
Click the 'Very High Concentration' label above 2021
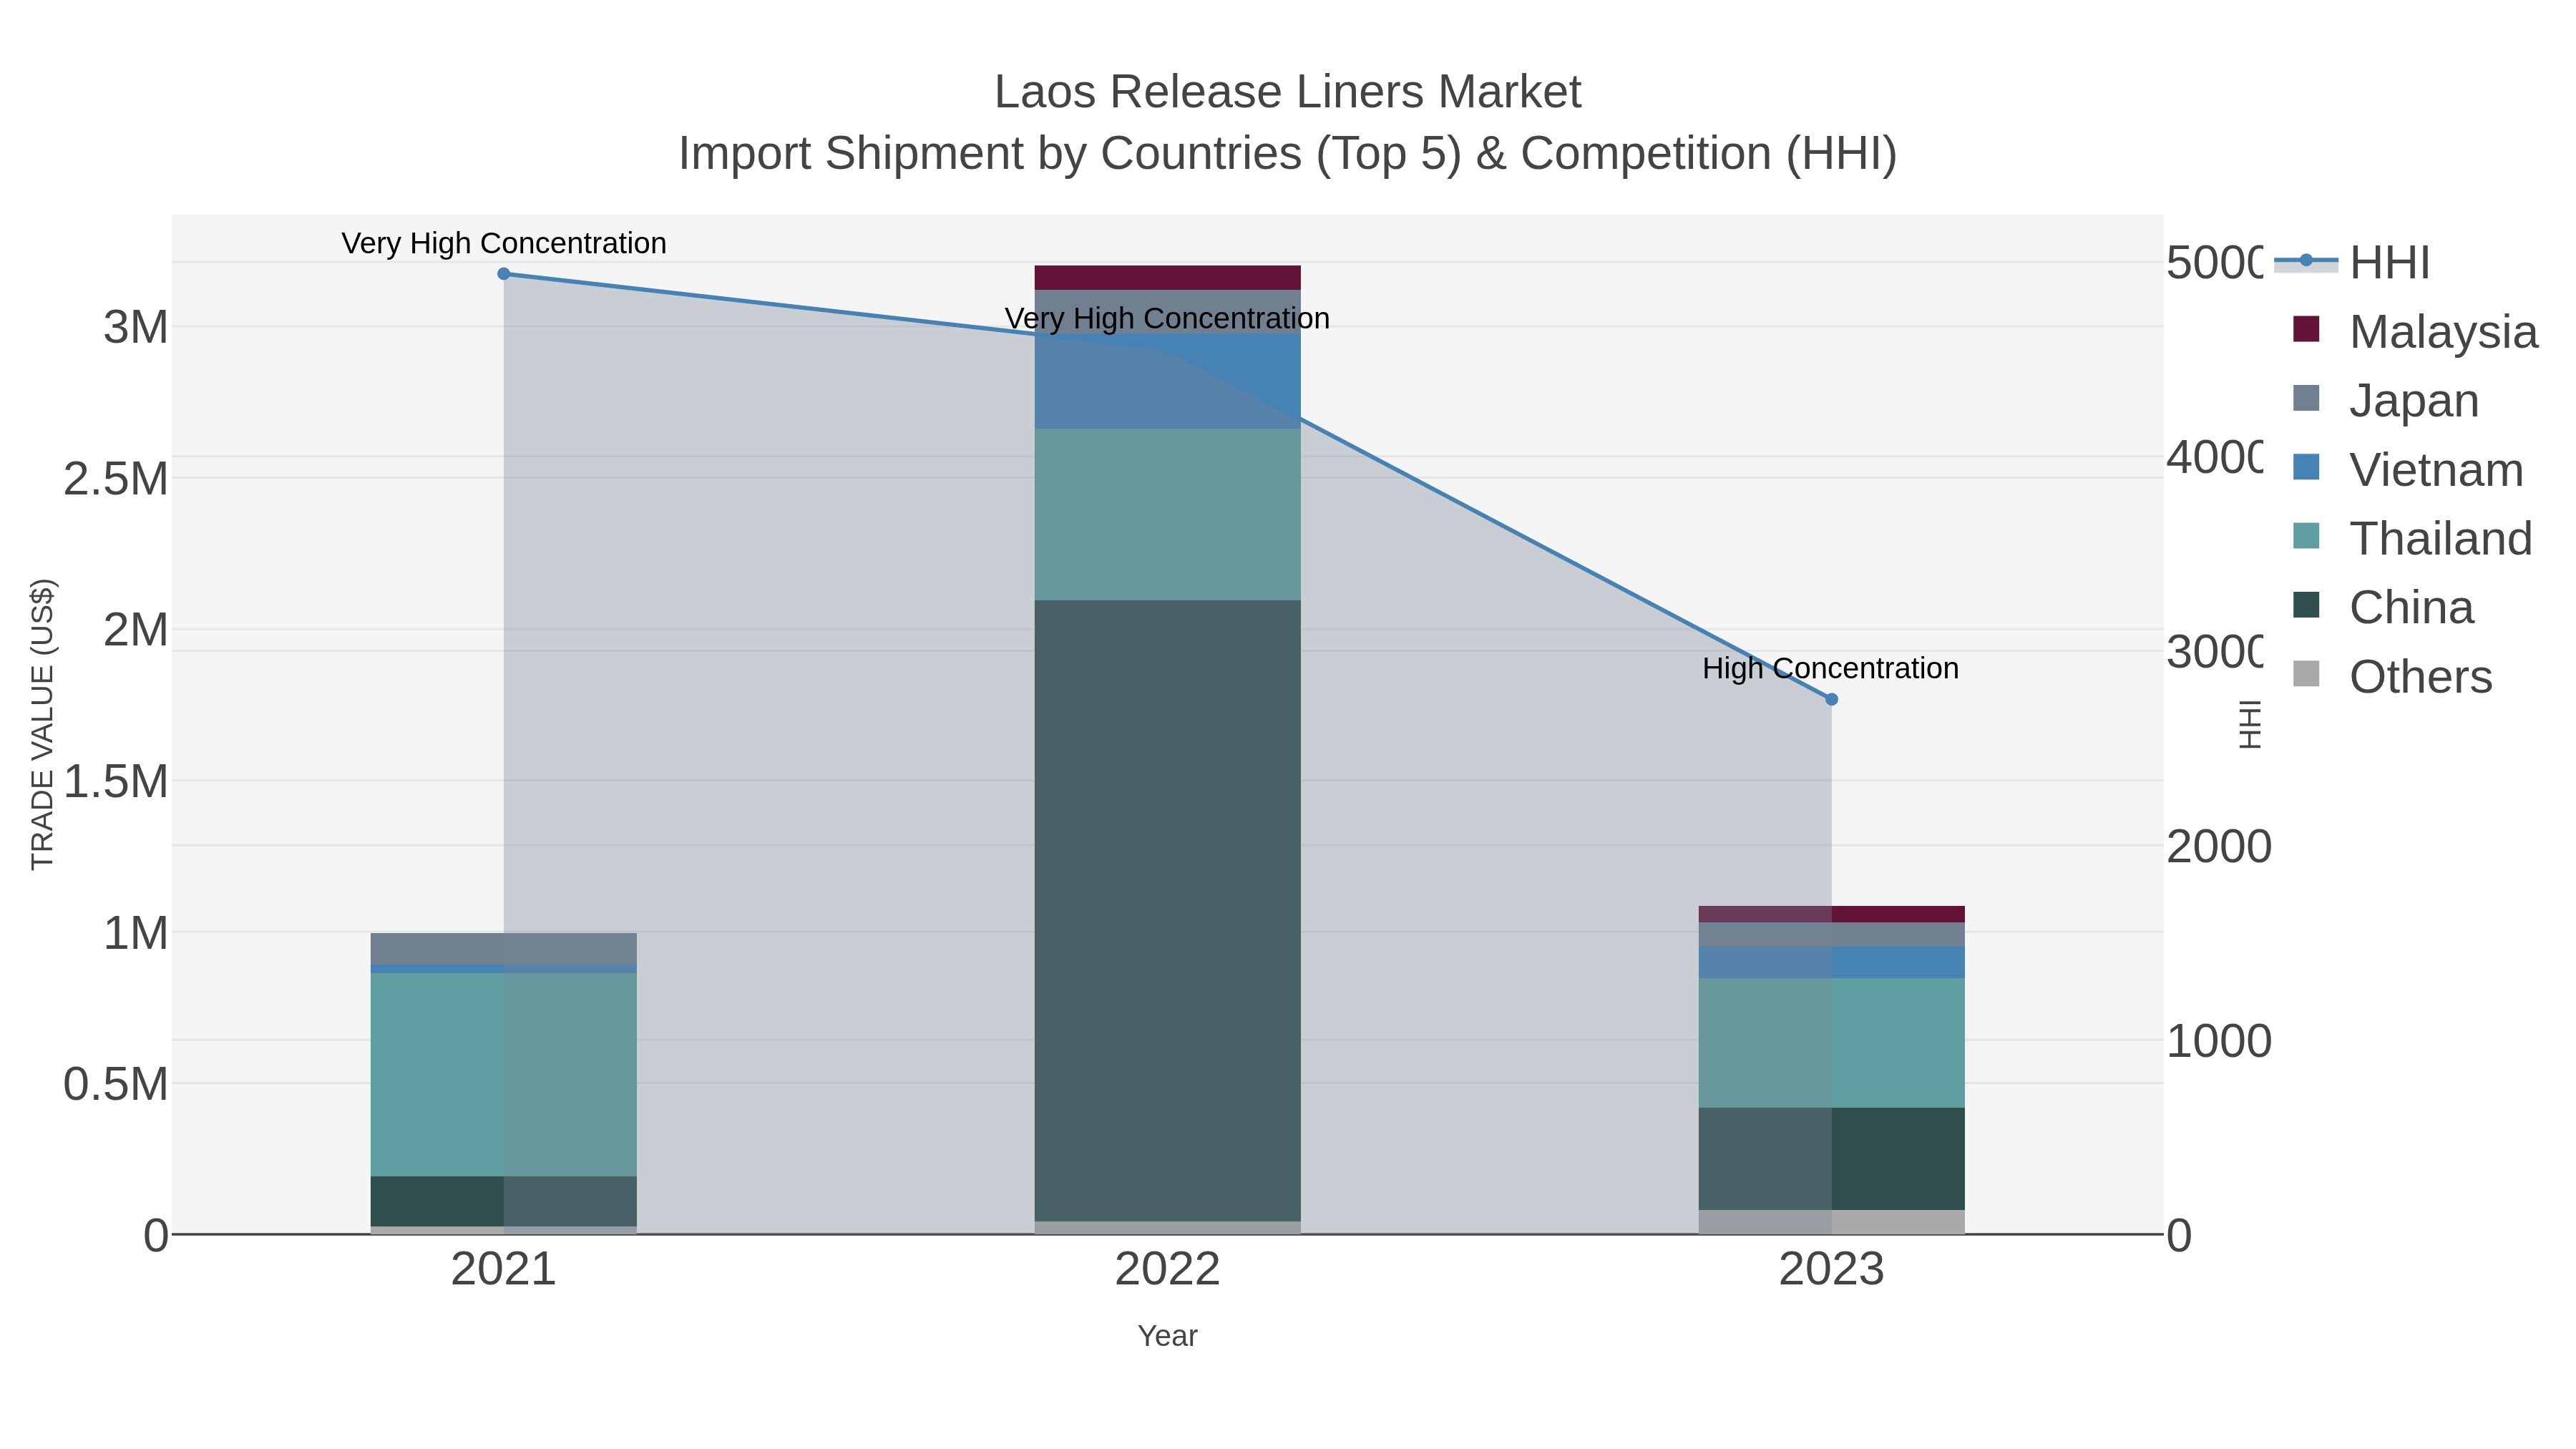tap(504, 243)
